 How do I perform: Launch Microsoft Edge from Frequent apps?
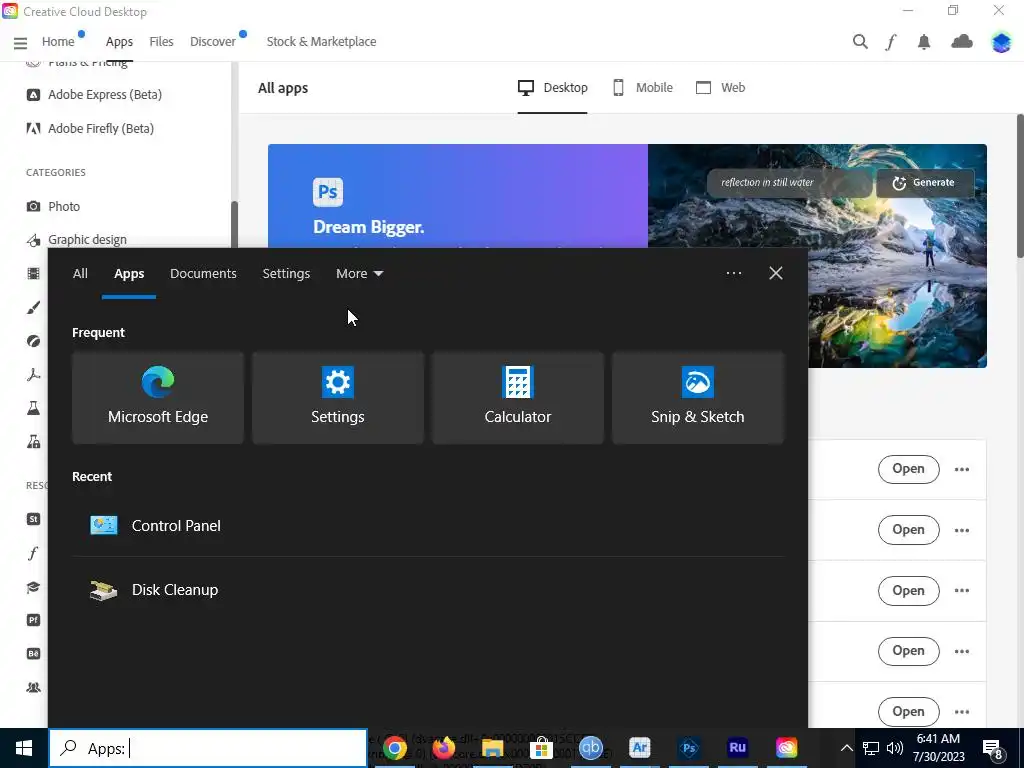[x=158, y=398]
